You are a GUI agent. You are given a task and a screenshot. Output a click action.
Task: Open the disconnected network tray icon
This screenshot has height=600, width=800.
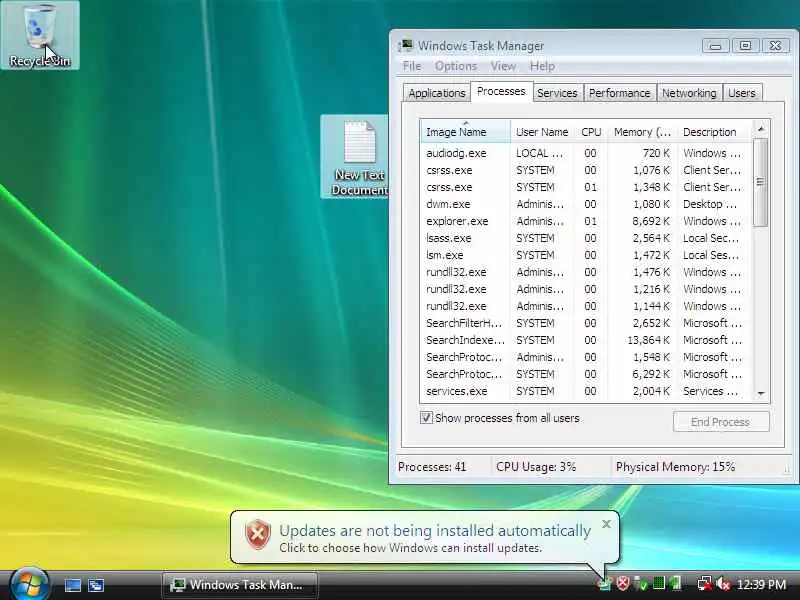(x=705, y=583)
